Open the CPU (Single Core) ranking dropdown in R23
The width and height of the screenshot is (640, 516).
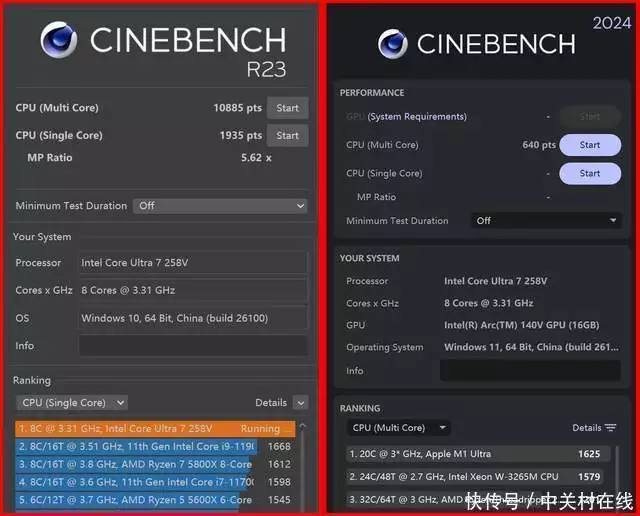click(x=72, y=403)
